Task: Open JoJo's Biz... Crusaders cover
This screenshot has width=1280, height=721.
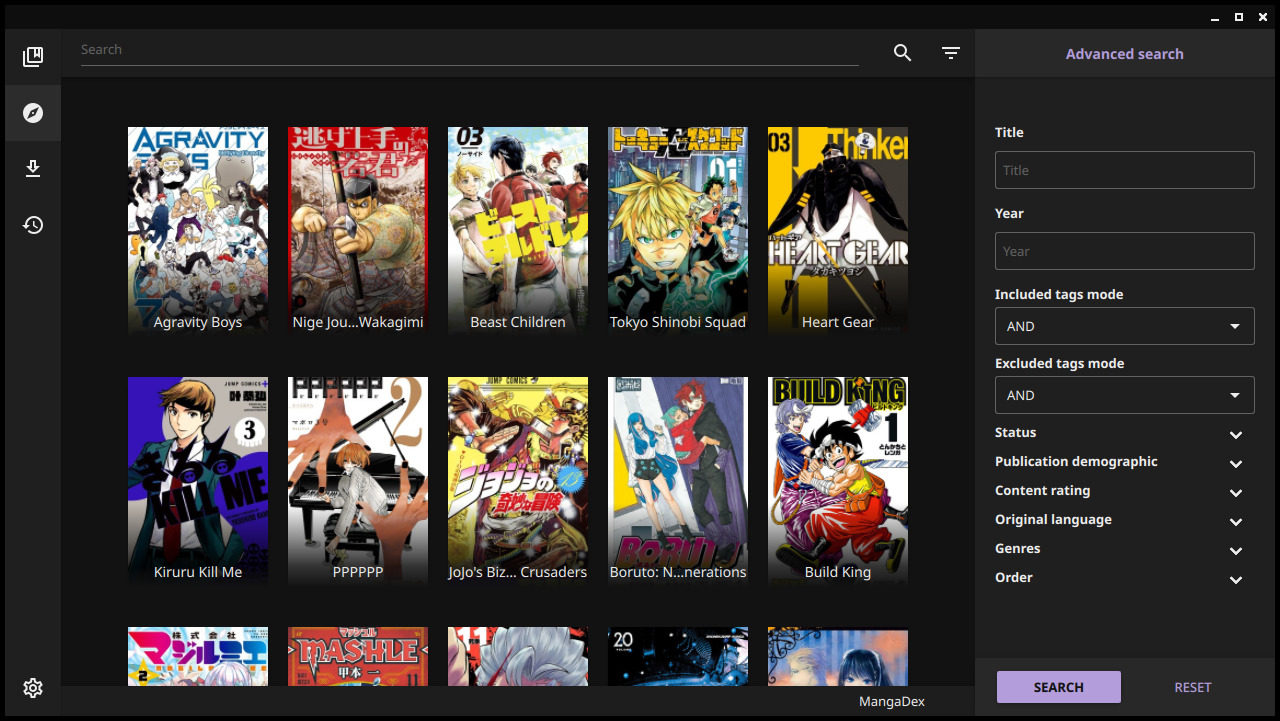Action: click(518, 480)
